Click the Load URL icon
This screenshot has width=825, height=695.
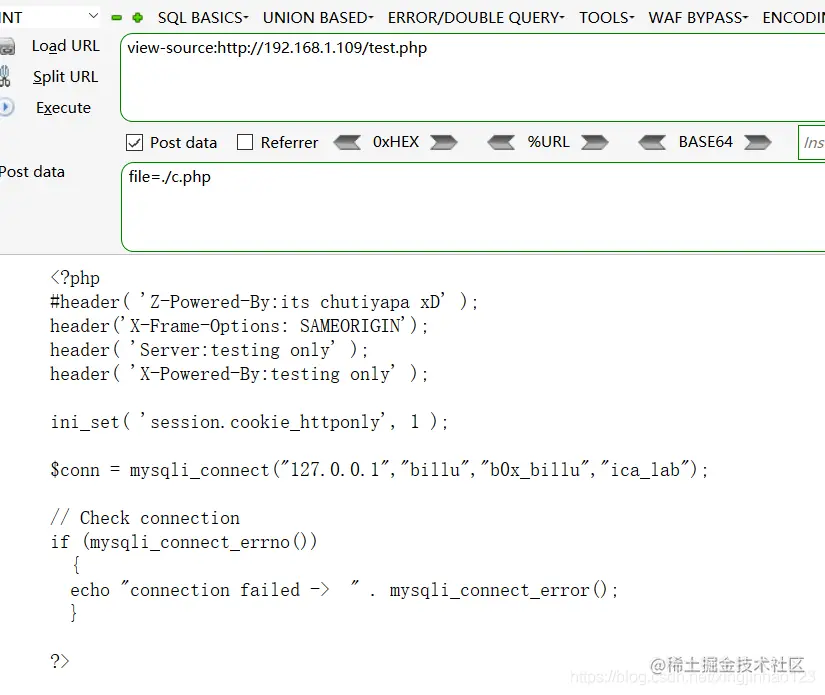pos(7,47)
